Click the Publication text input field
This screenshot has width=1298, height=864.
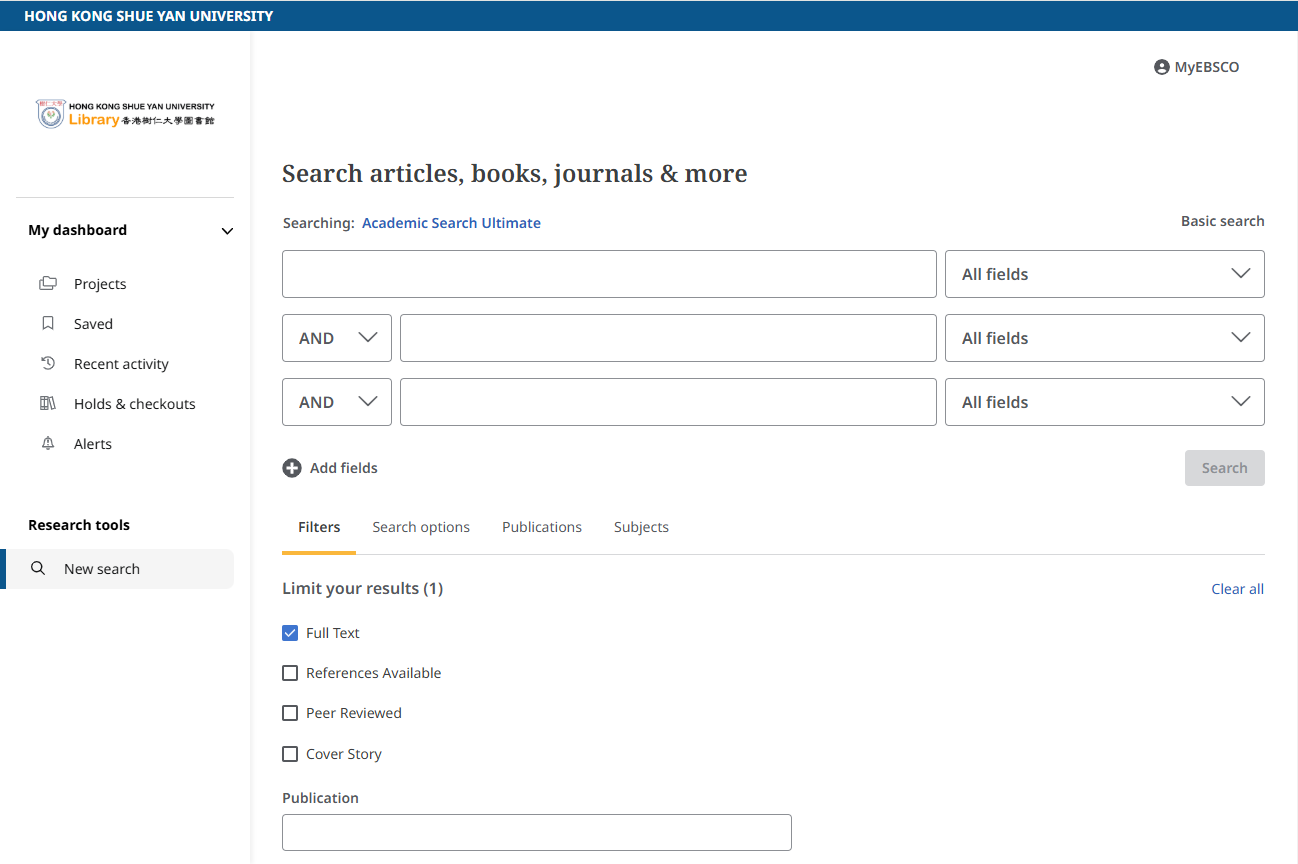tap(537, 832)
